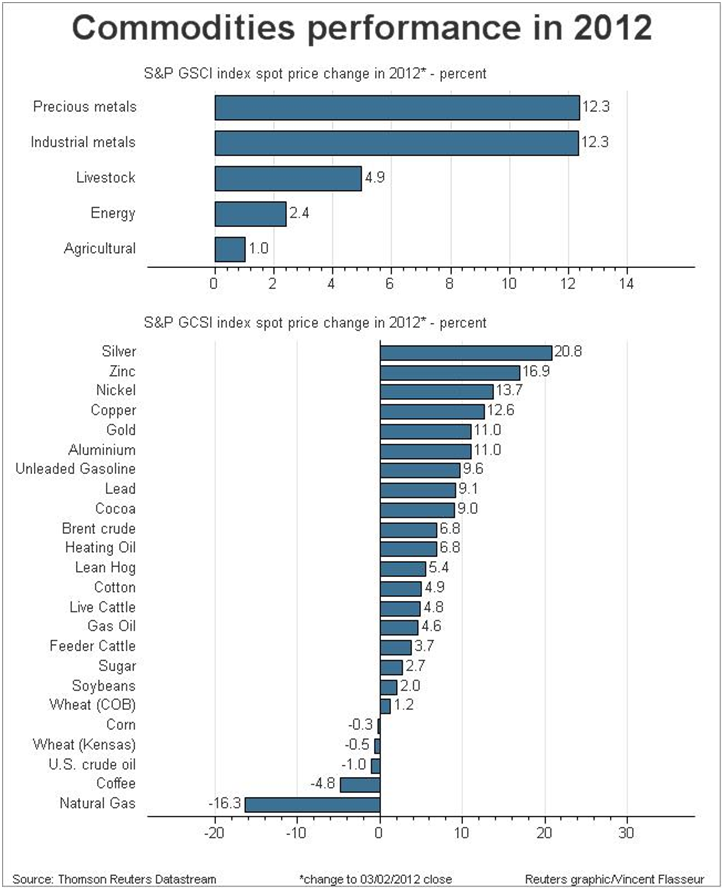Click the Natural Gas negative bar

pos(312,804)
